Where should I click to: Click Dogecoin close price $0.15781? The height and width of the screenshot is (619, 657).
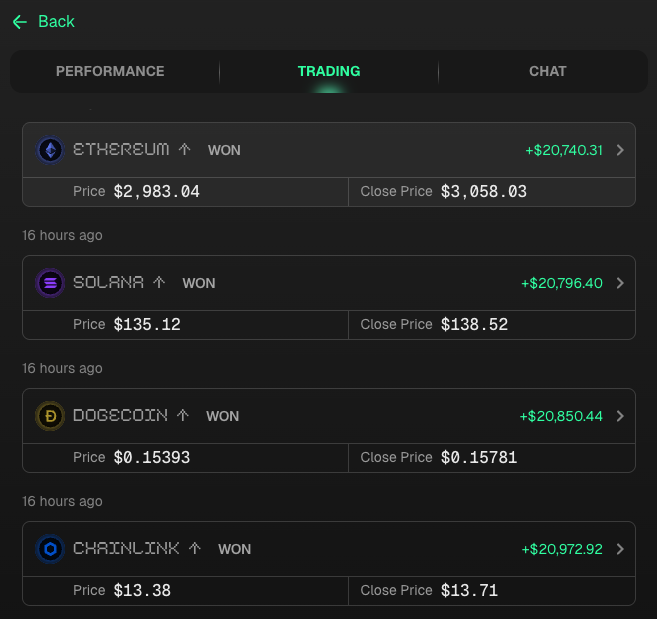click(x=479, y=457)
